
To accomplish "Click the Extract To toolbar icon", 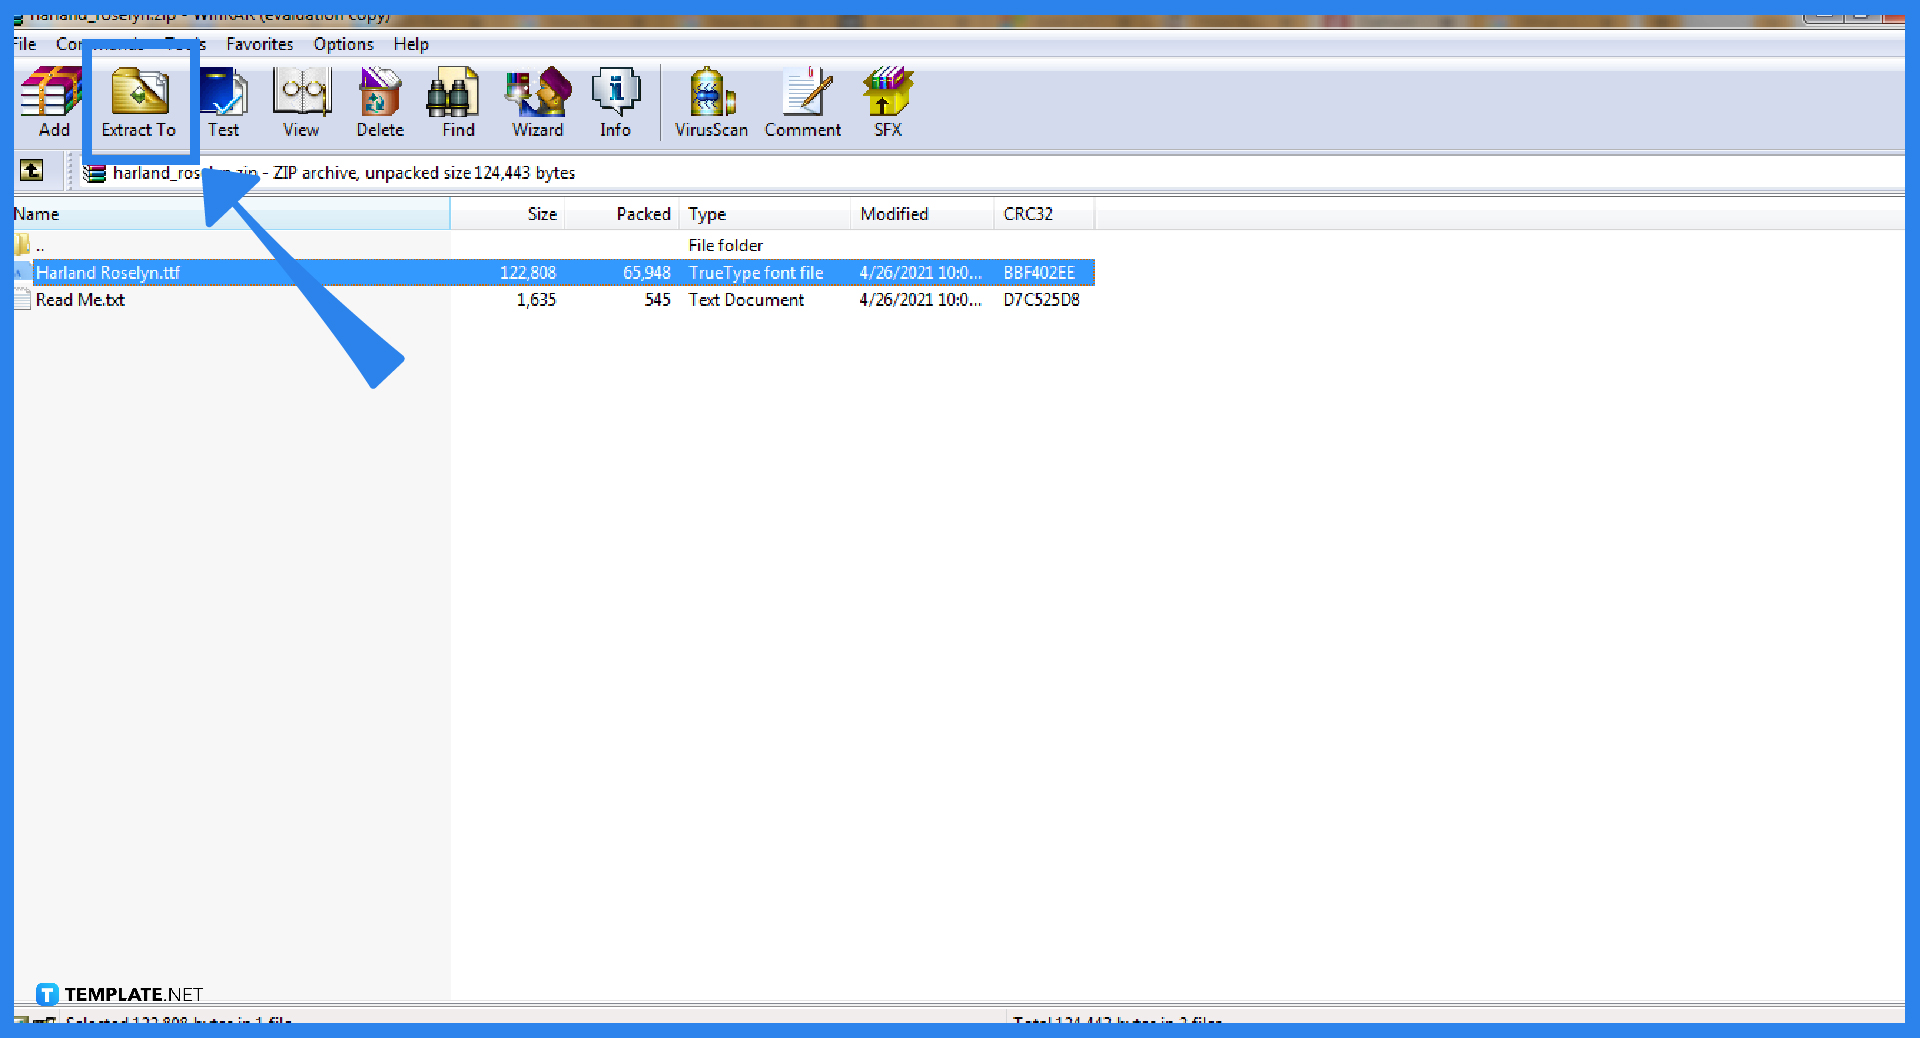I will point(139,102).
